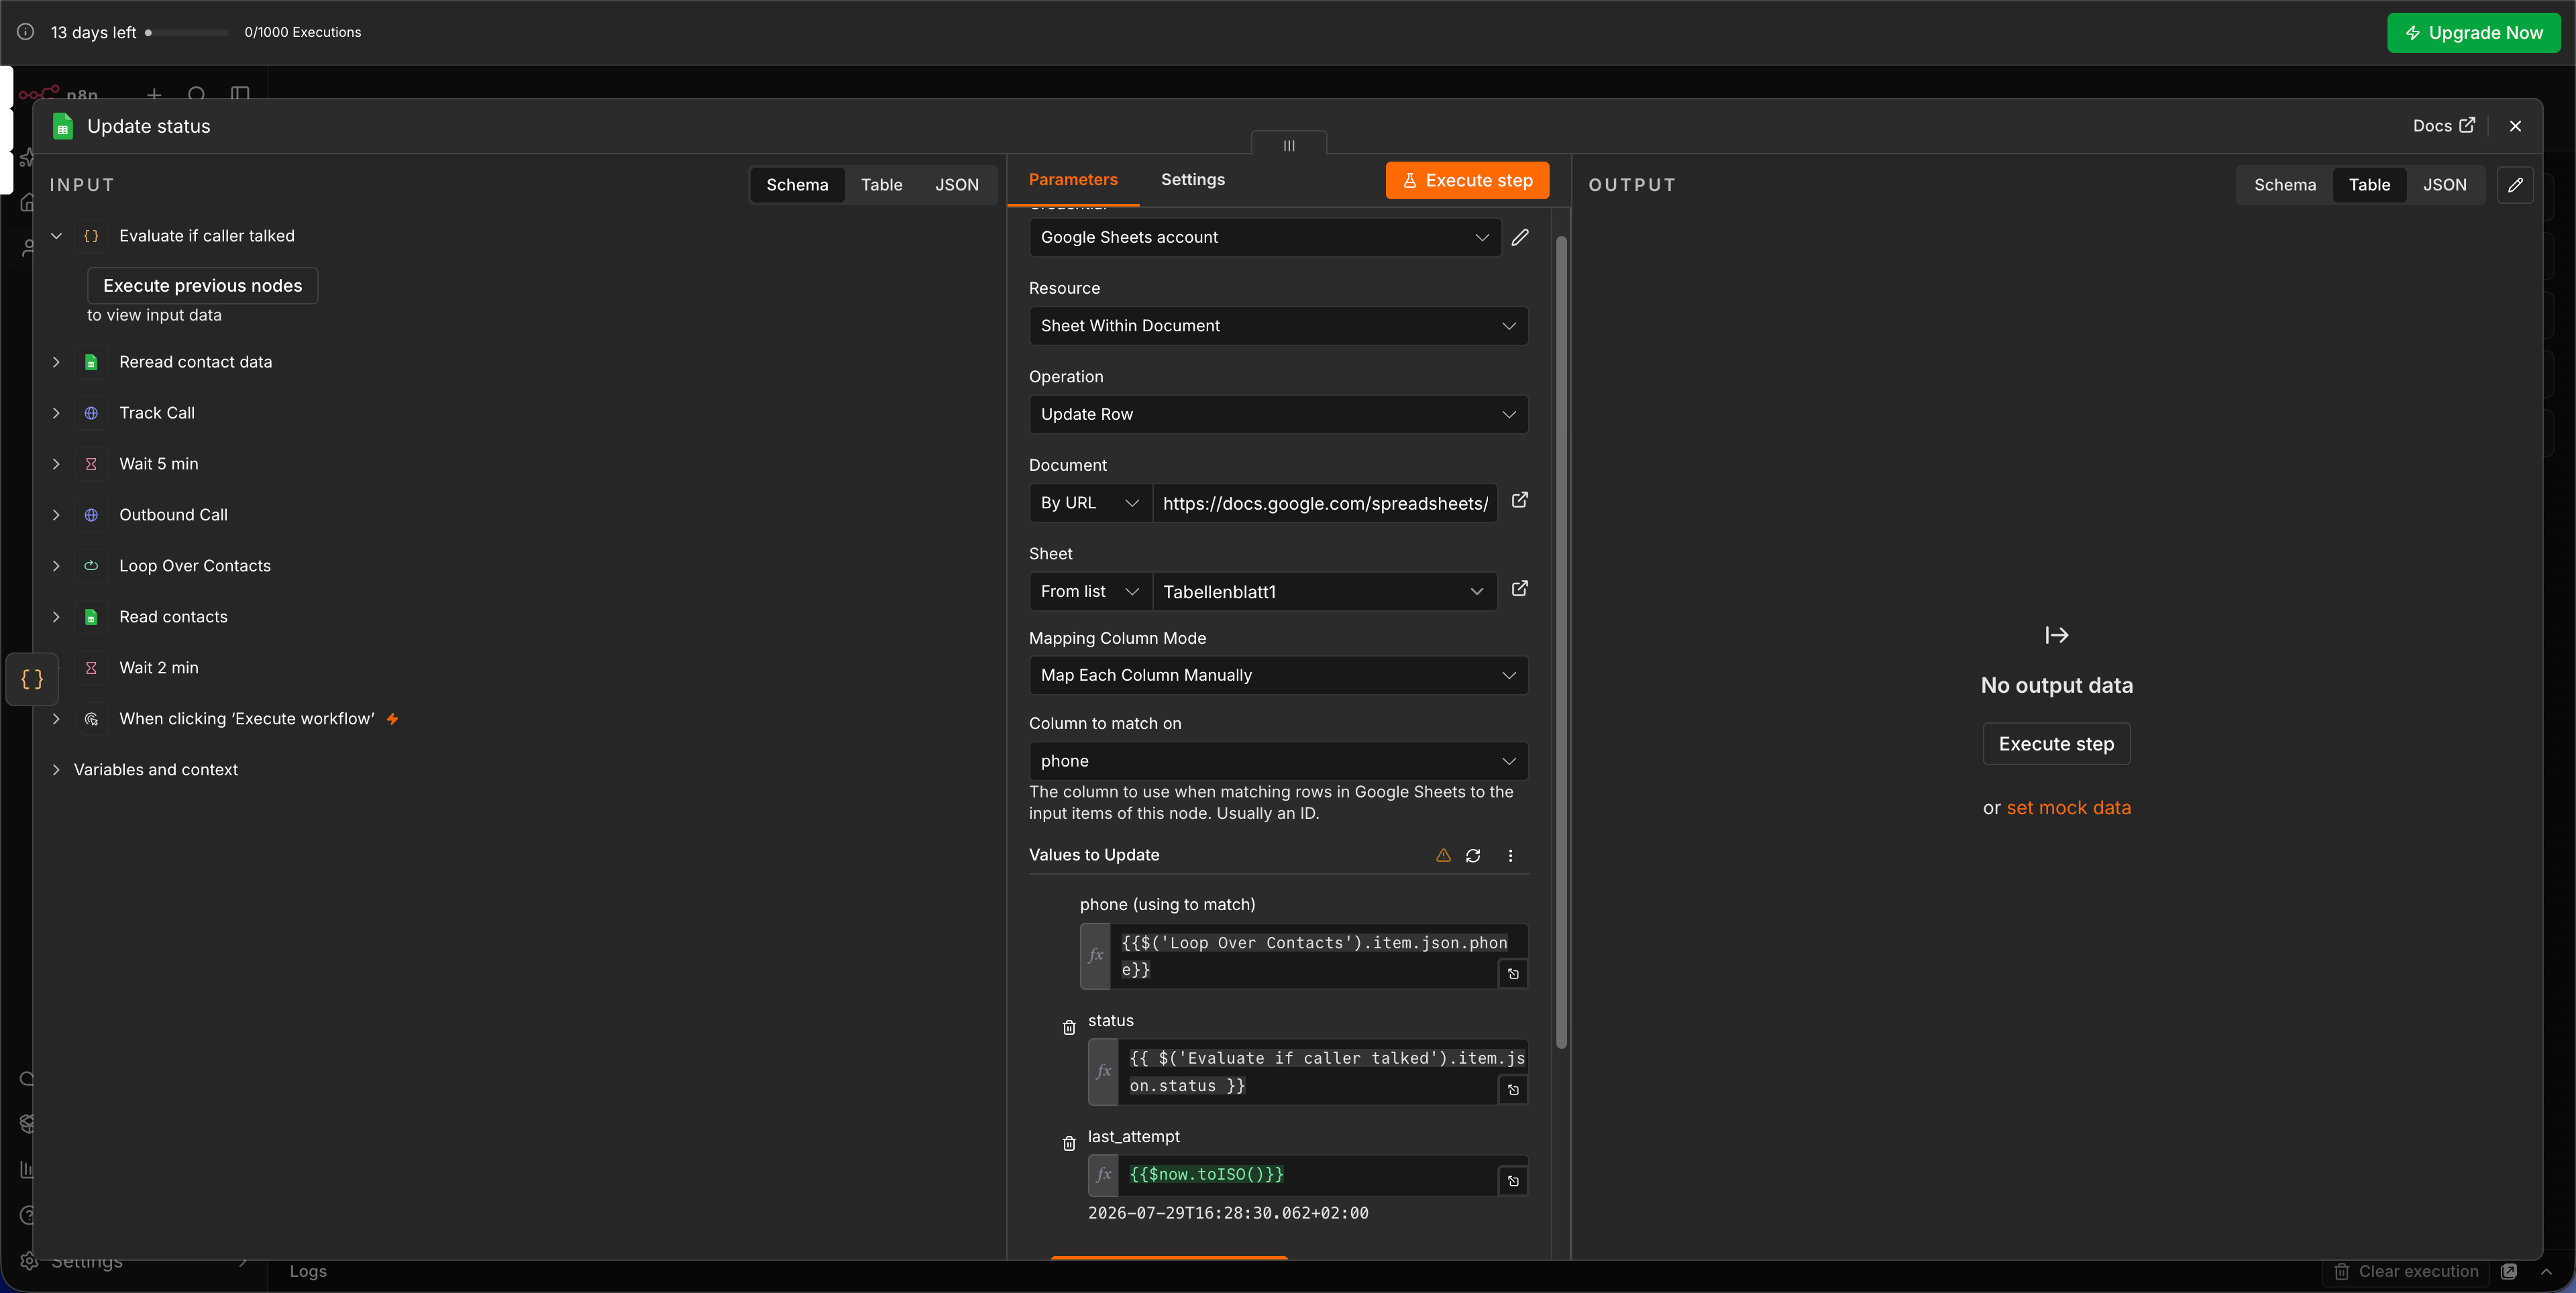Click the set mock data link
Image resolution: width=2576 pixels, height=1293 pixels.
[x=2068, y=808]
